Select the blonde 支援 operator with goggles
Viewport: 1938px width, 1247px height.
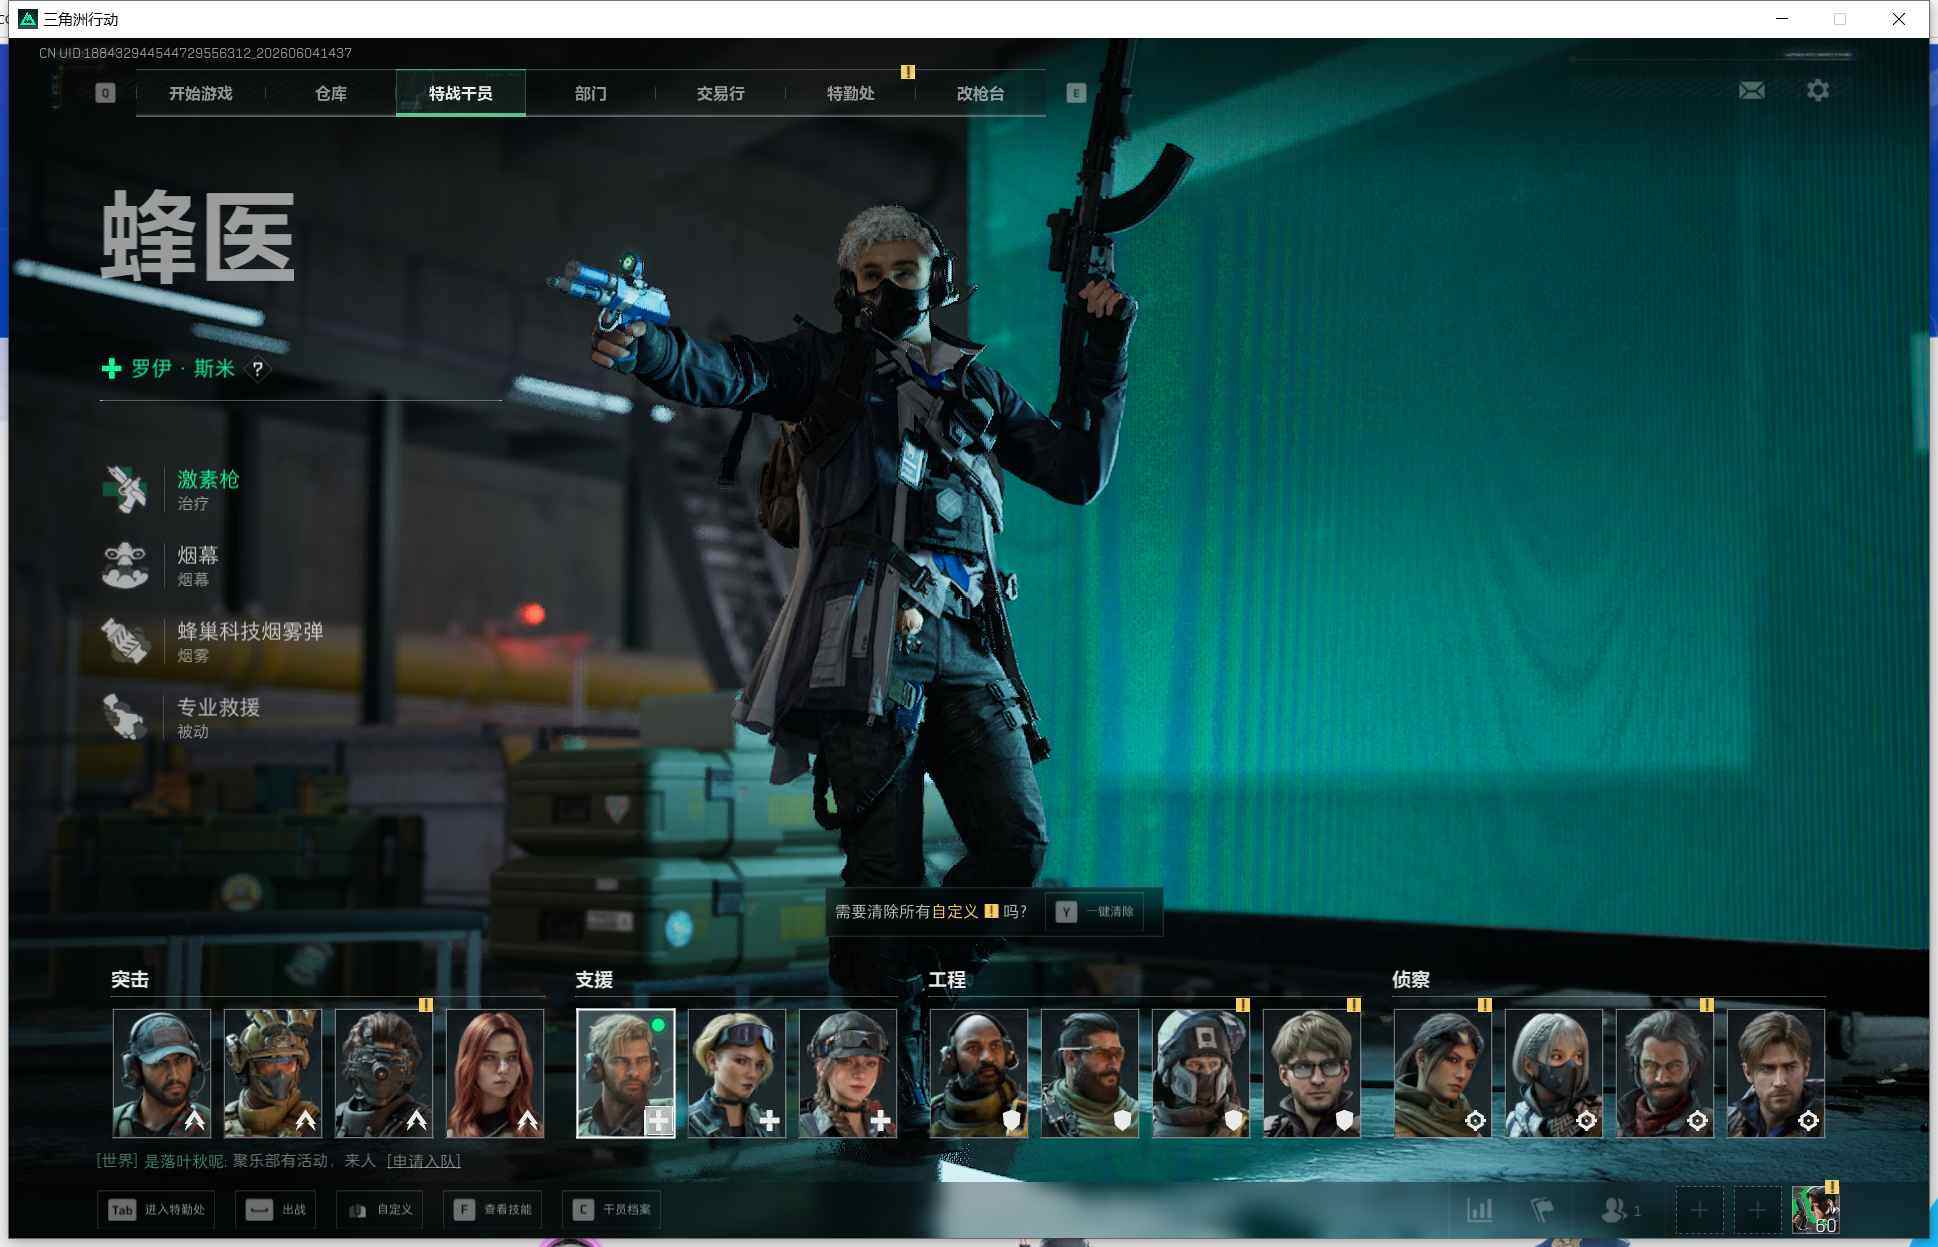[737, 1073]
